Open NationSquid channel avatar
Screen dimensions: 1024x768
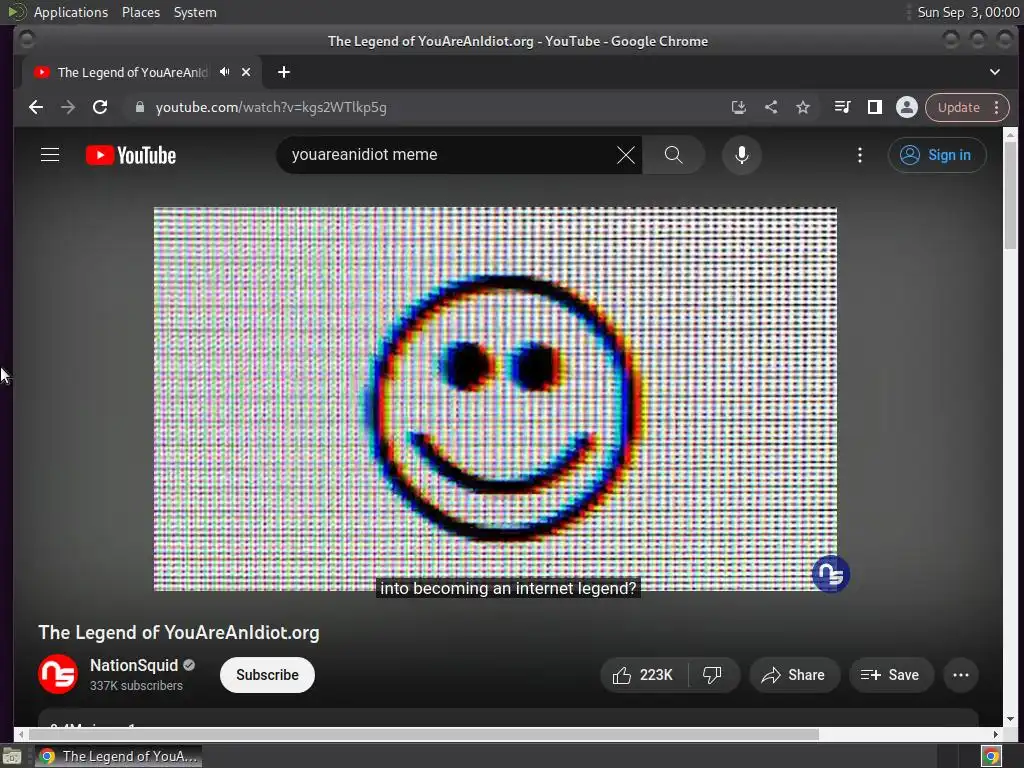(57, 674)
